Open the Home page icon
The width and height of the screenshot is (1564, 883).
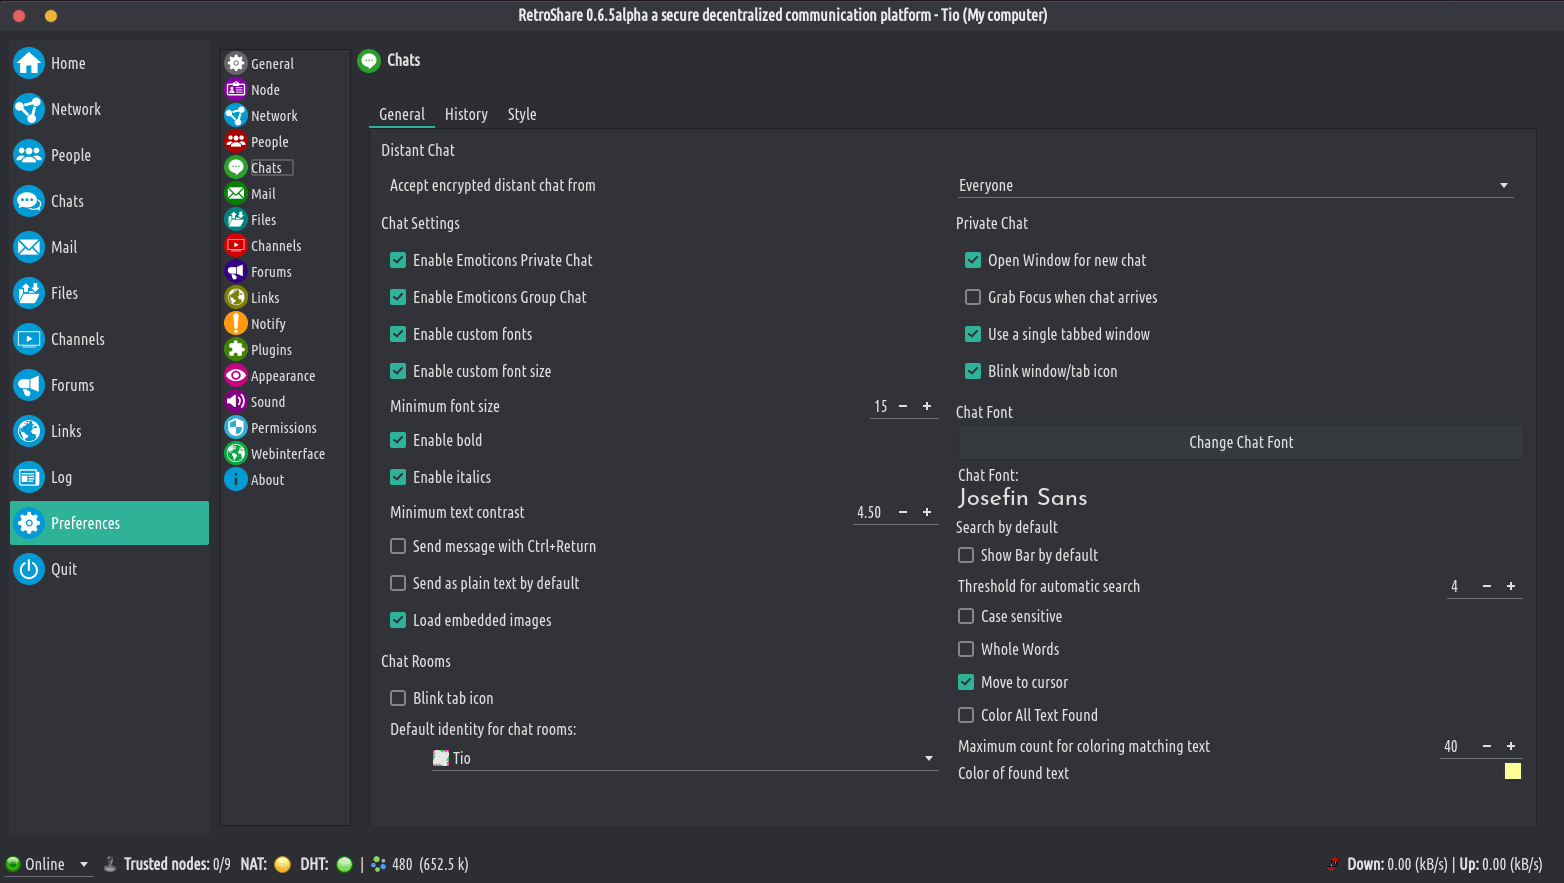click(29, 63)
